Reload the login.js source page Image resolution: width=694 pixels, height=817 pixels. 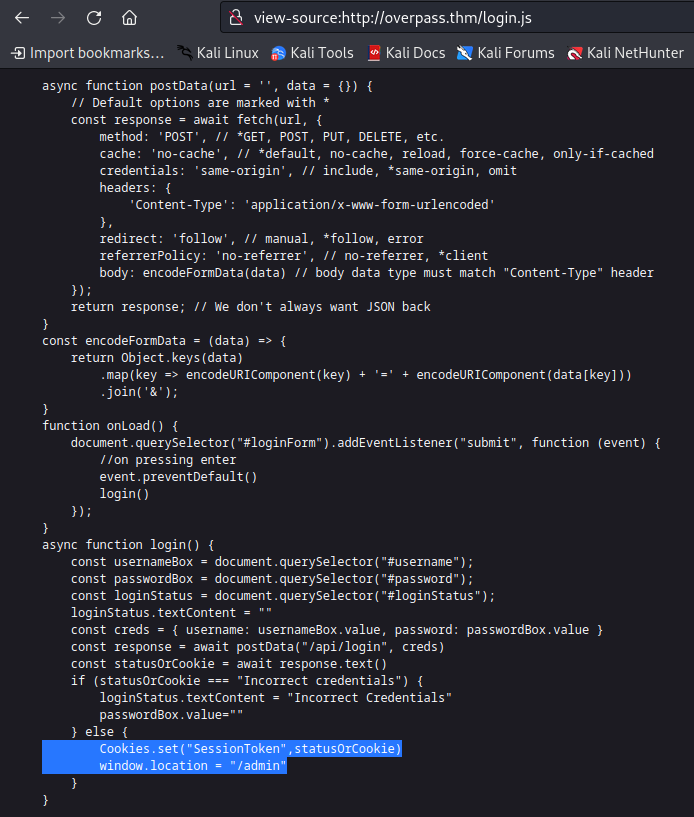94,18
